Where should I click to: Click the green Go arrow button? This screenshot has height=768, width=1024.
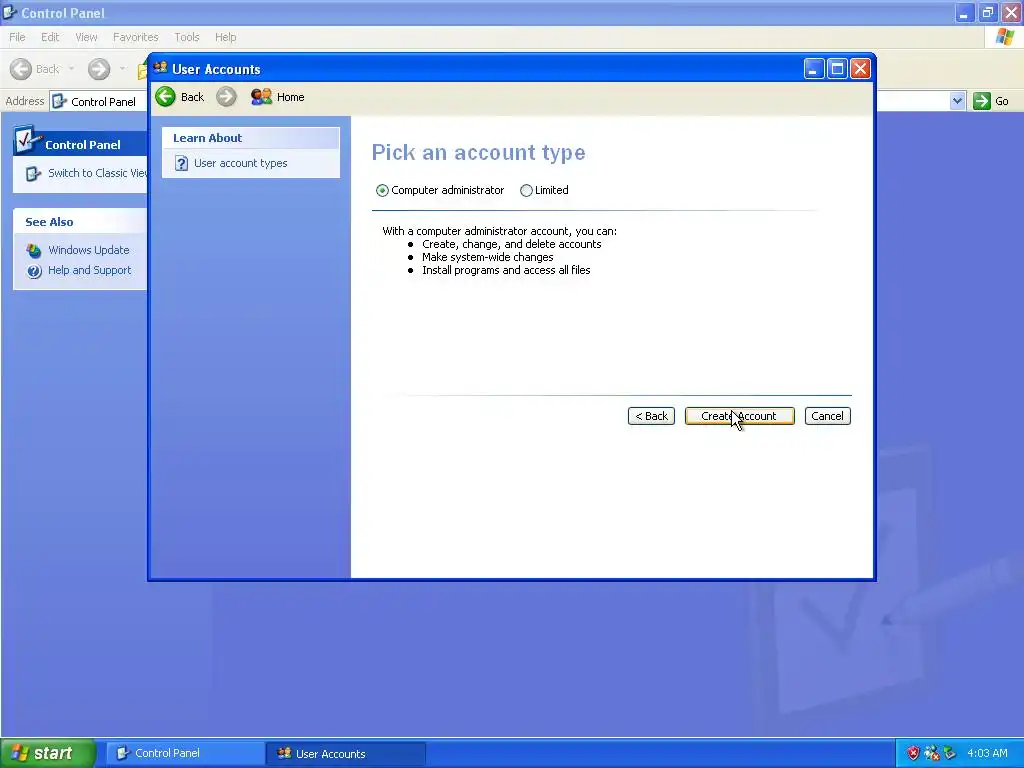[982, 101]
